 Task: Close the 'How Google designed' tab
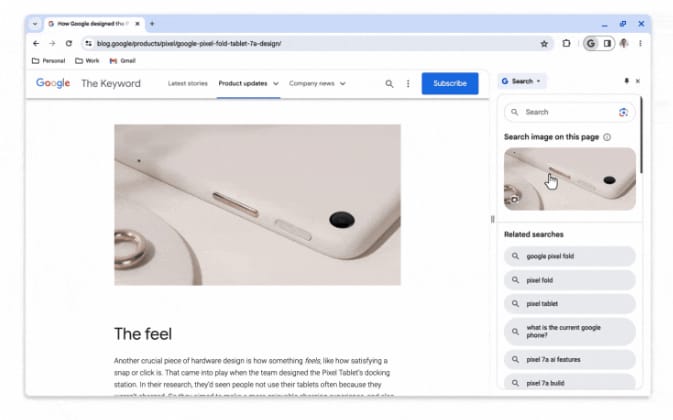(x=137, y=24)
